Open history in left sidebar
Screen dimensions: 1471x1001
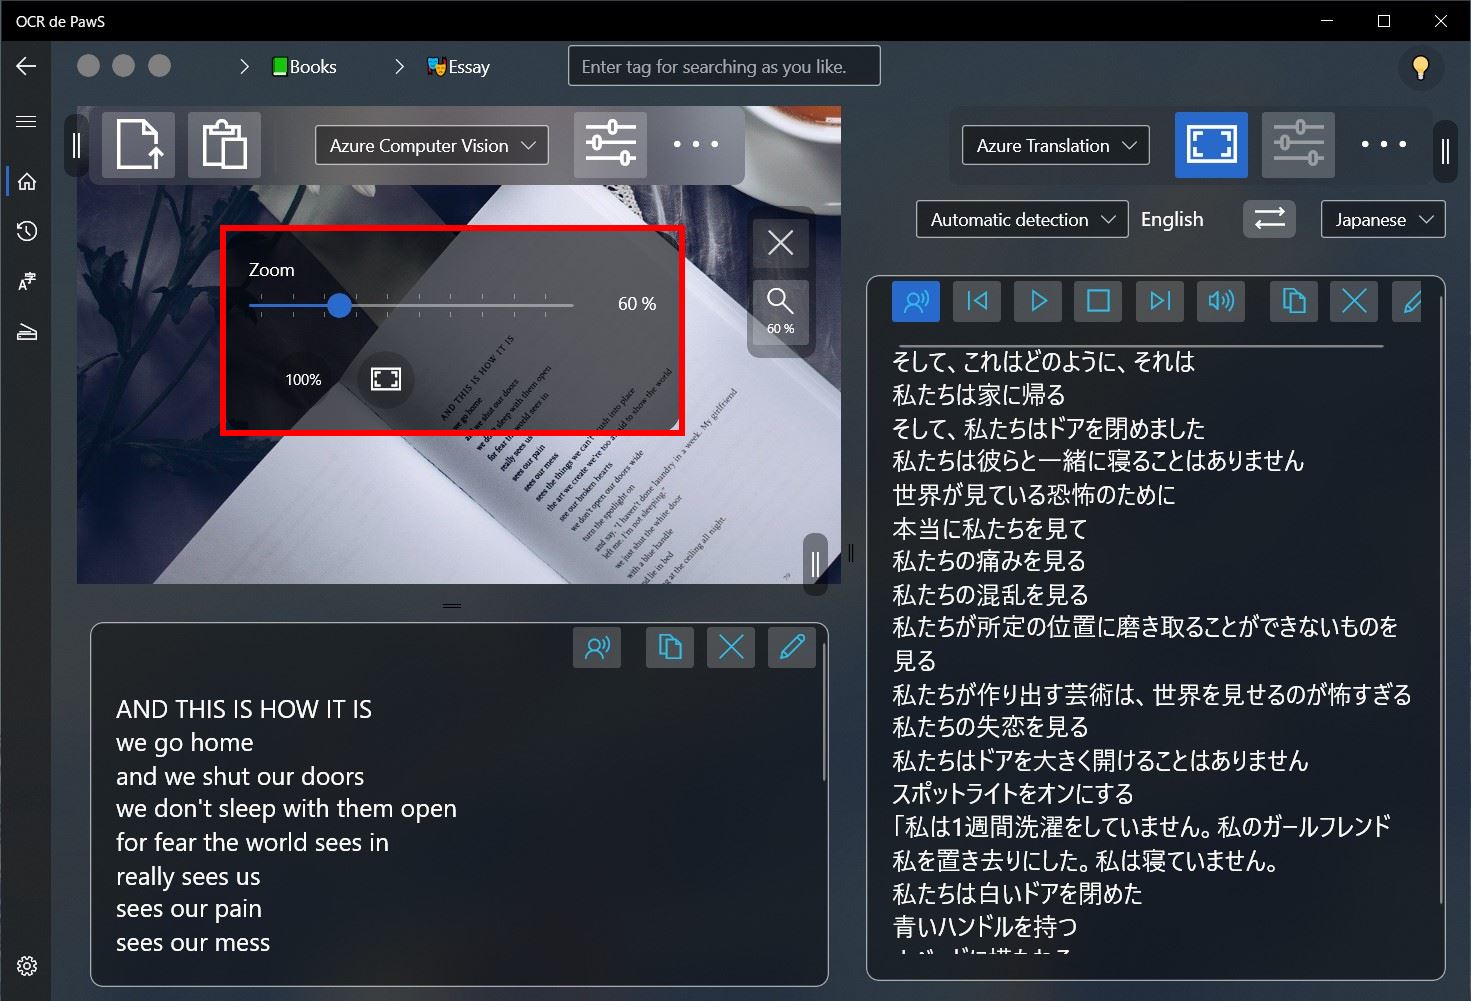[27, 231]
